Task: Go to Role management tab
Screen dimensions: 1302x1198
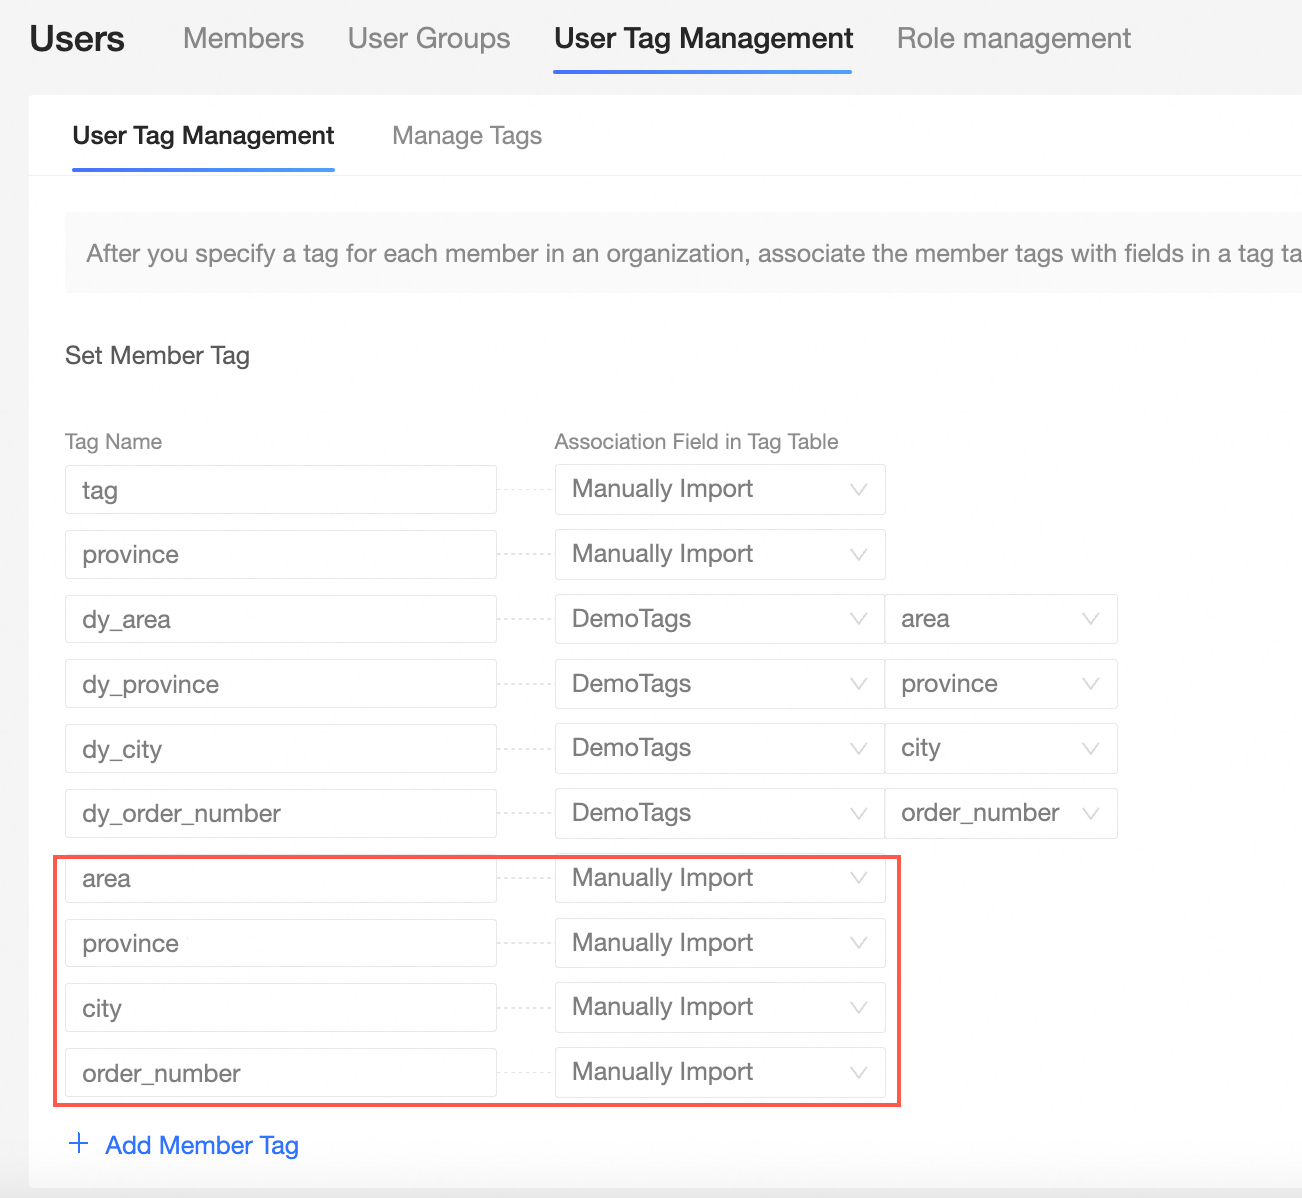Action: coord(1013,39)
